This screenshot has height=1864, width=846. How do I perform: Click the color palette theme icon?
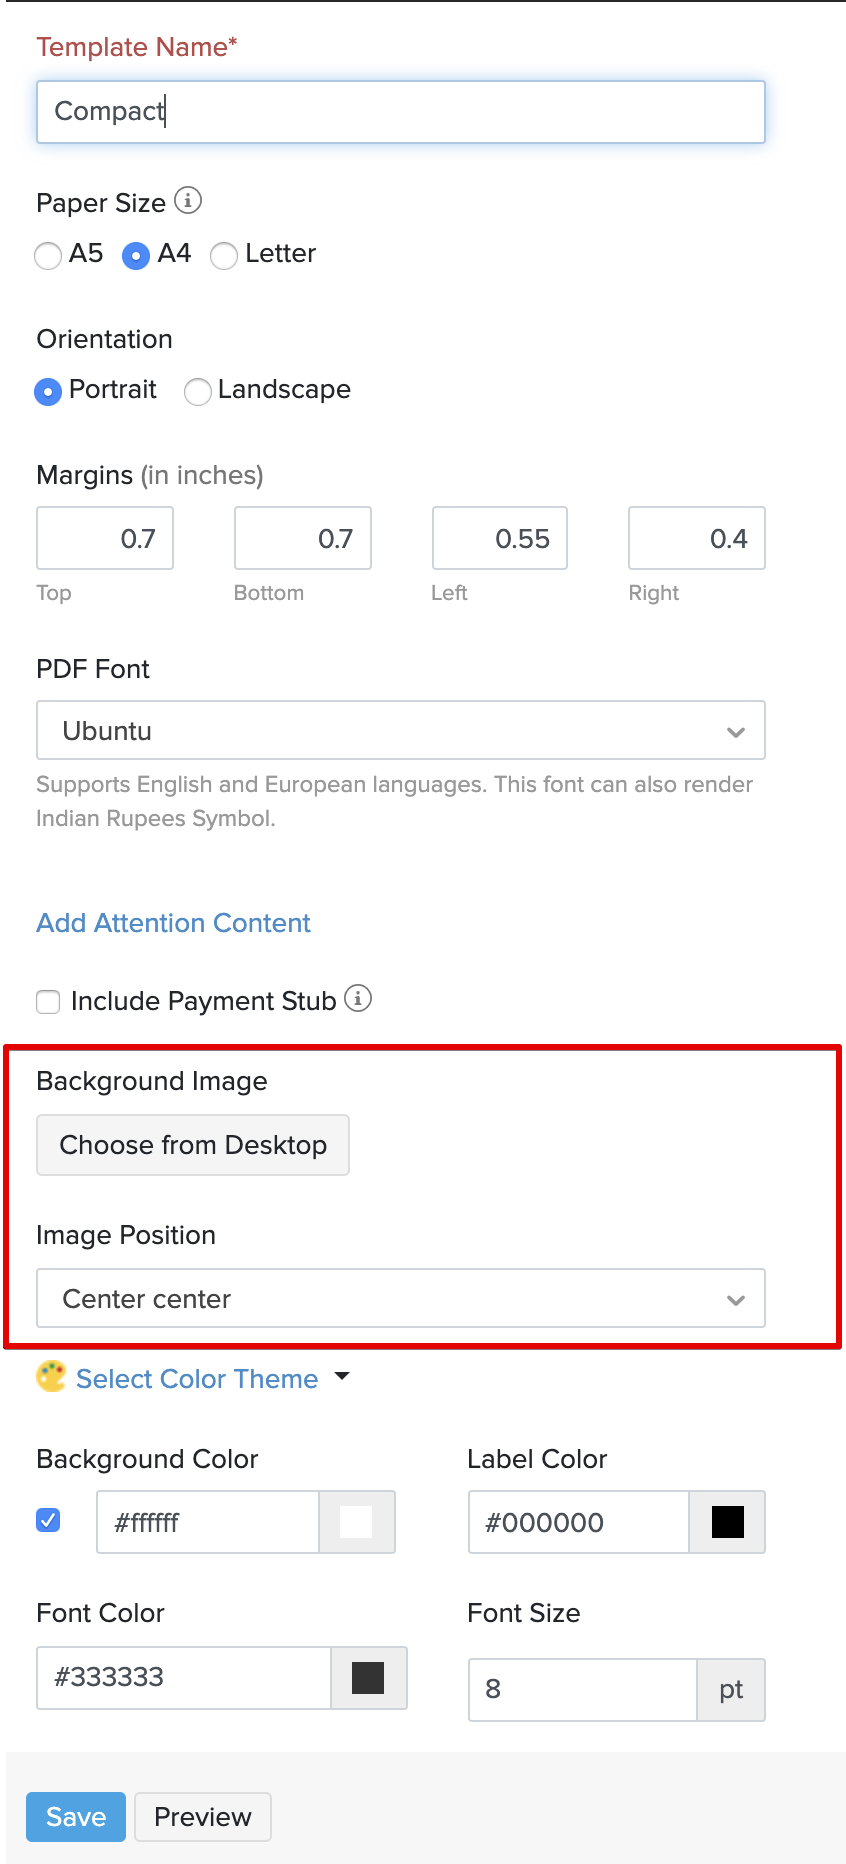51,1377
